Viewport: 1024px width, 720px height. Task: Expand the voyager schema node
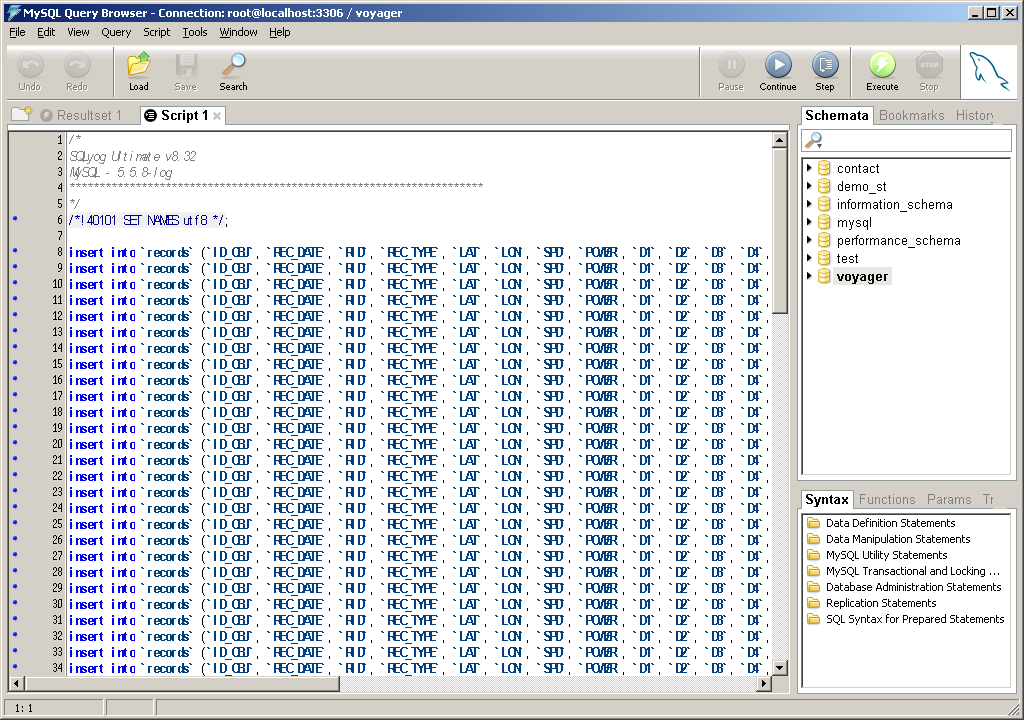[809, 276]
